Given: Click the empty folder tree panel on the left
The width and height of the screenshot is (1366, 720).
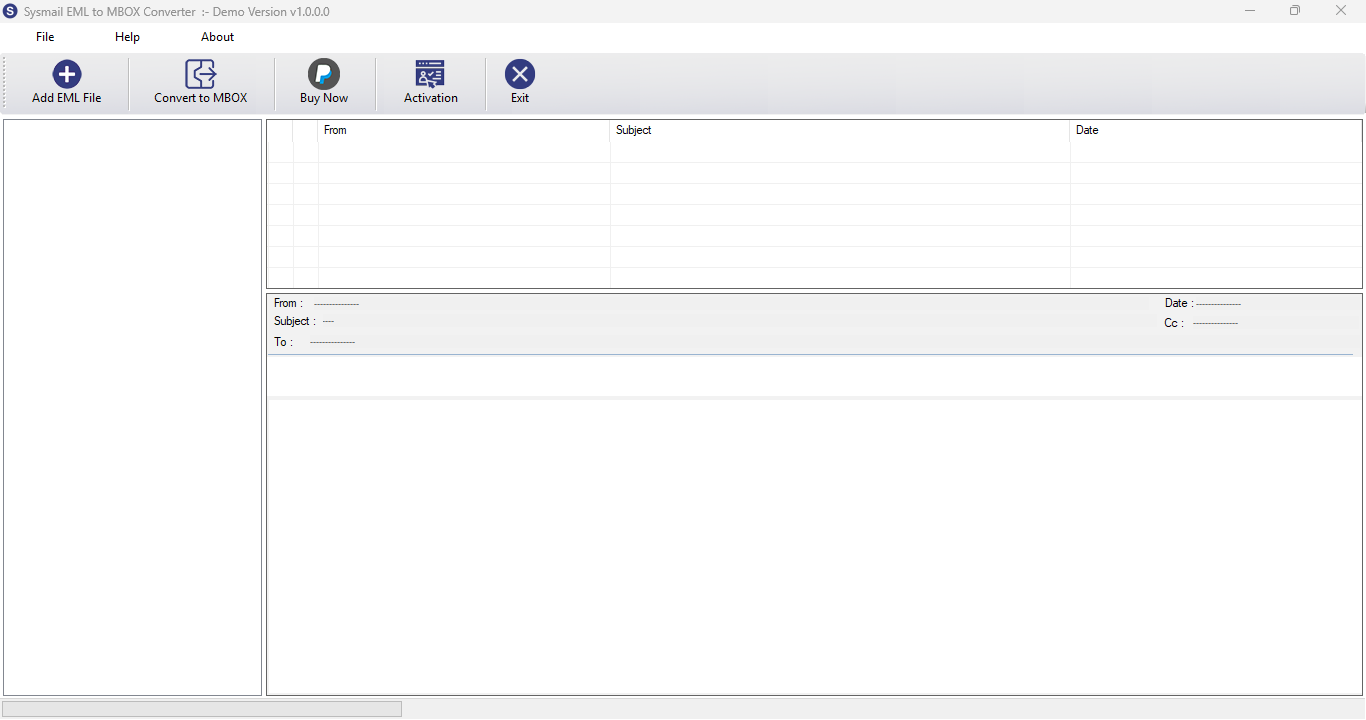Looking at the screenshot, I should point(132,408).
